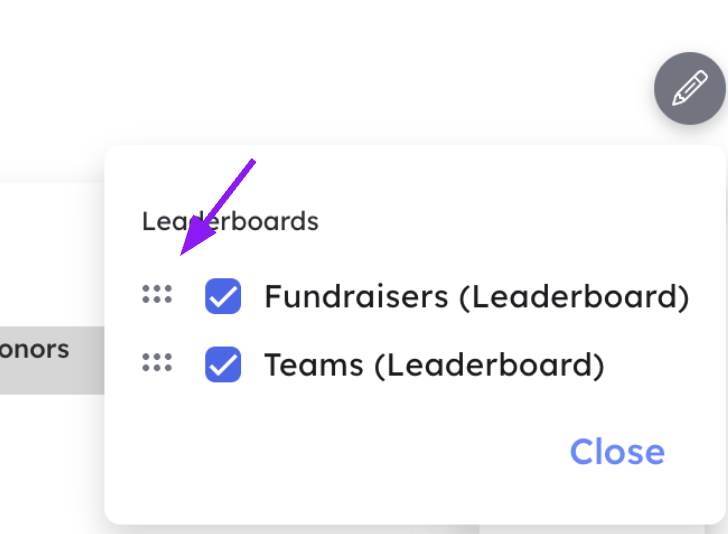
Task: Disable the Teams leaderboard option
Action: [223, 365]
